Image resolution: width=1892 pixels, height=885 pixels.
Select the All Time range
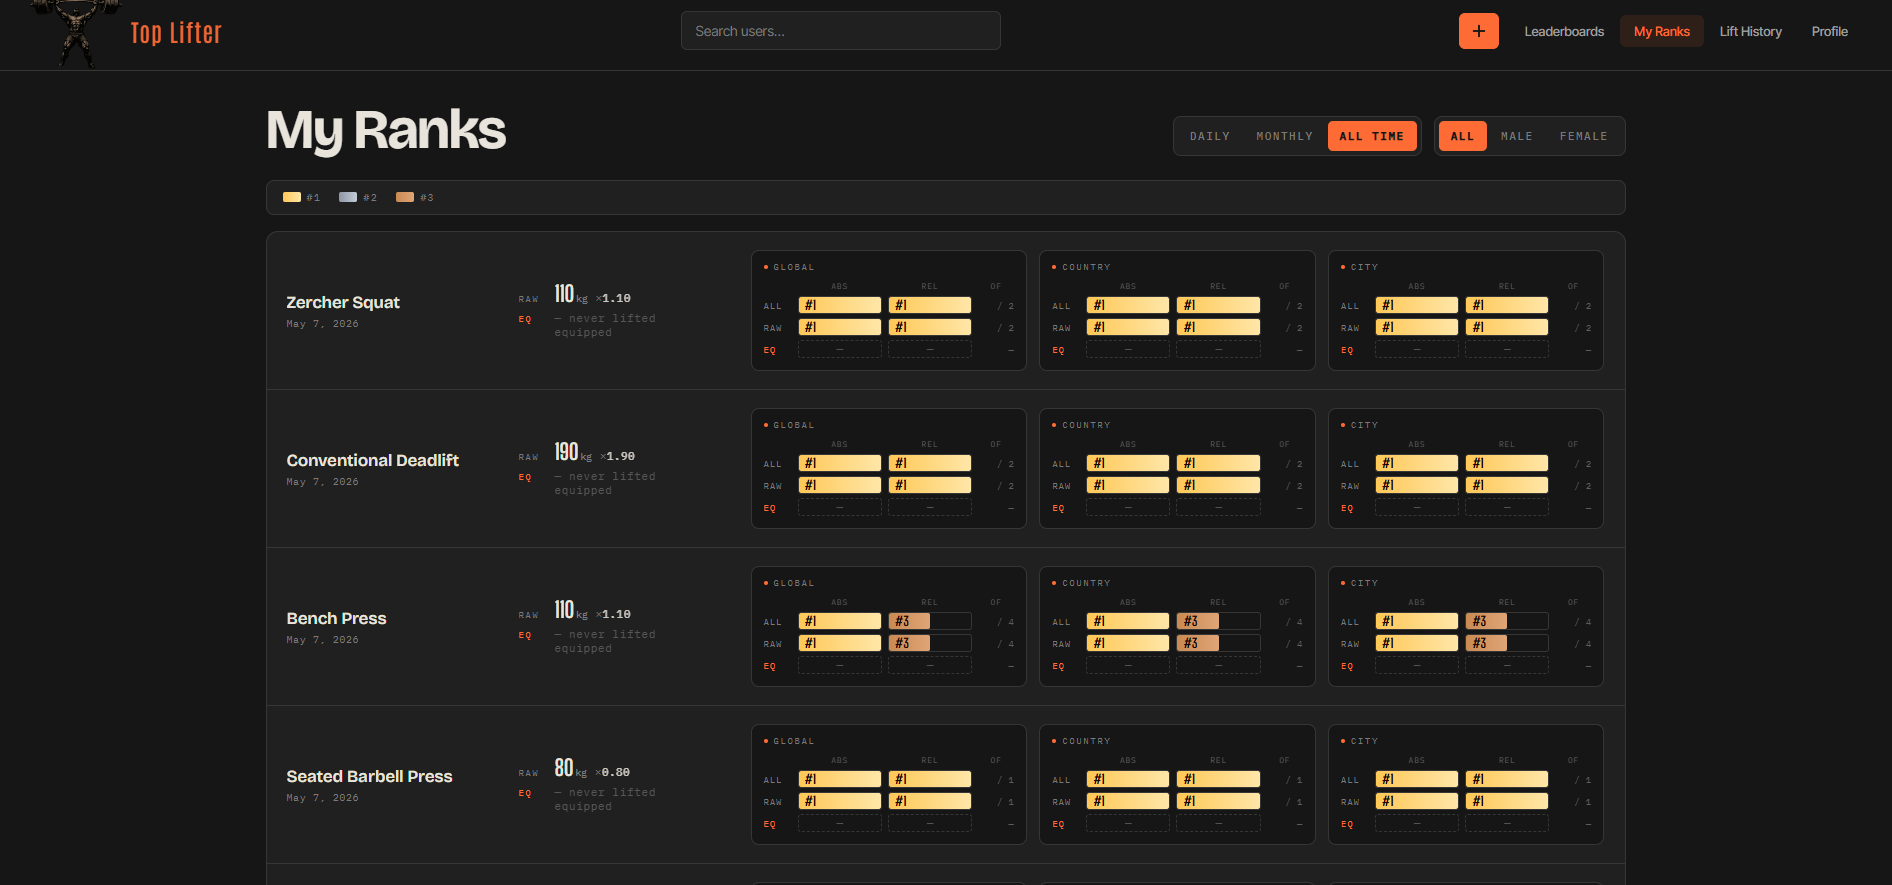pyautogui.click(x=1371, y=136)
